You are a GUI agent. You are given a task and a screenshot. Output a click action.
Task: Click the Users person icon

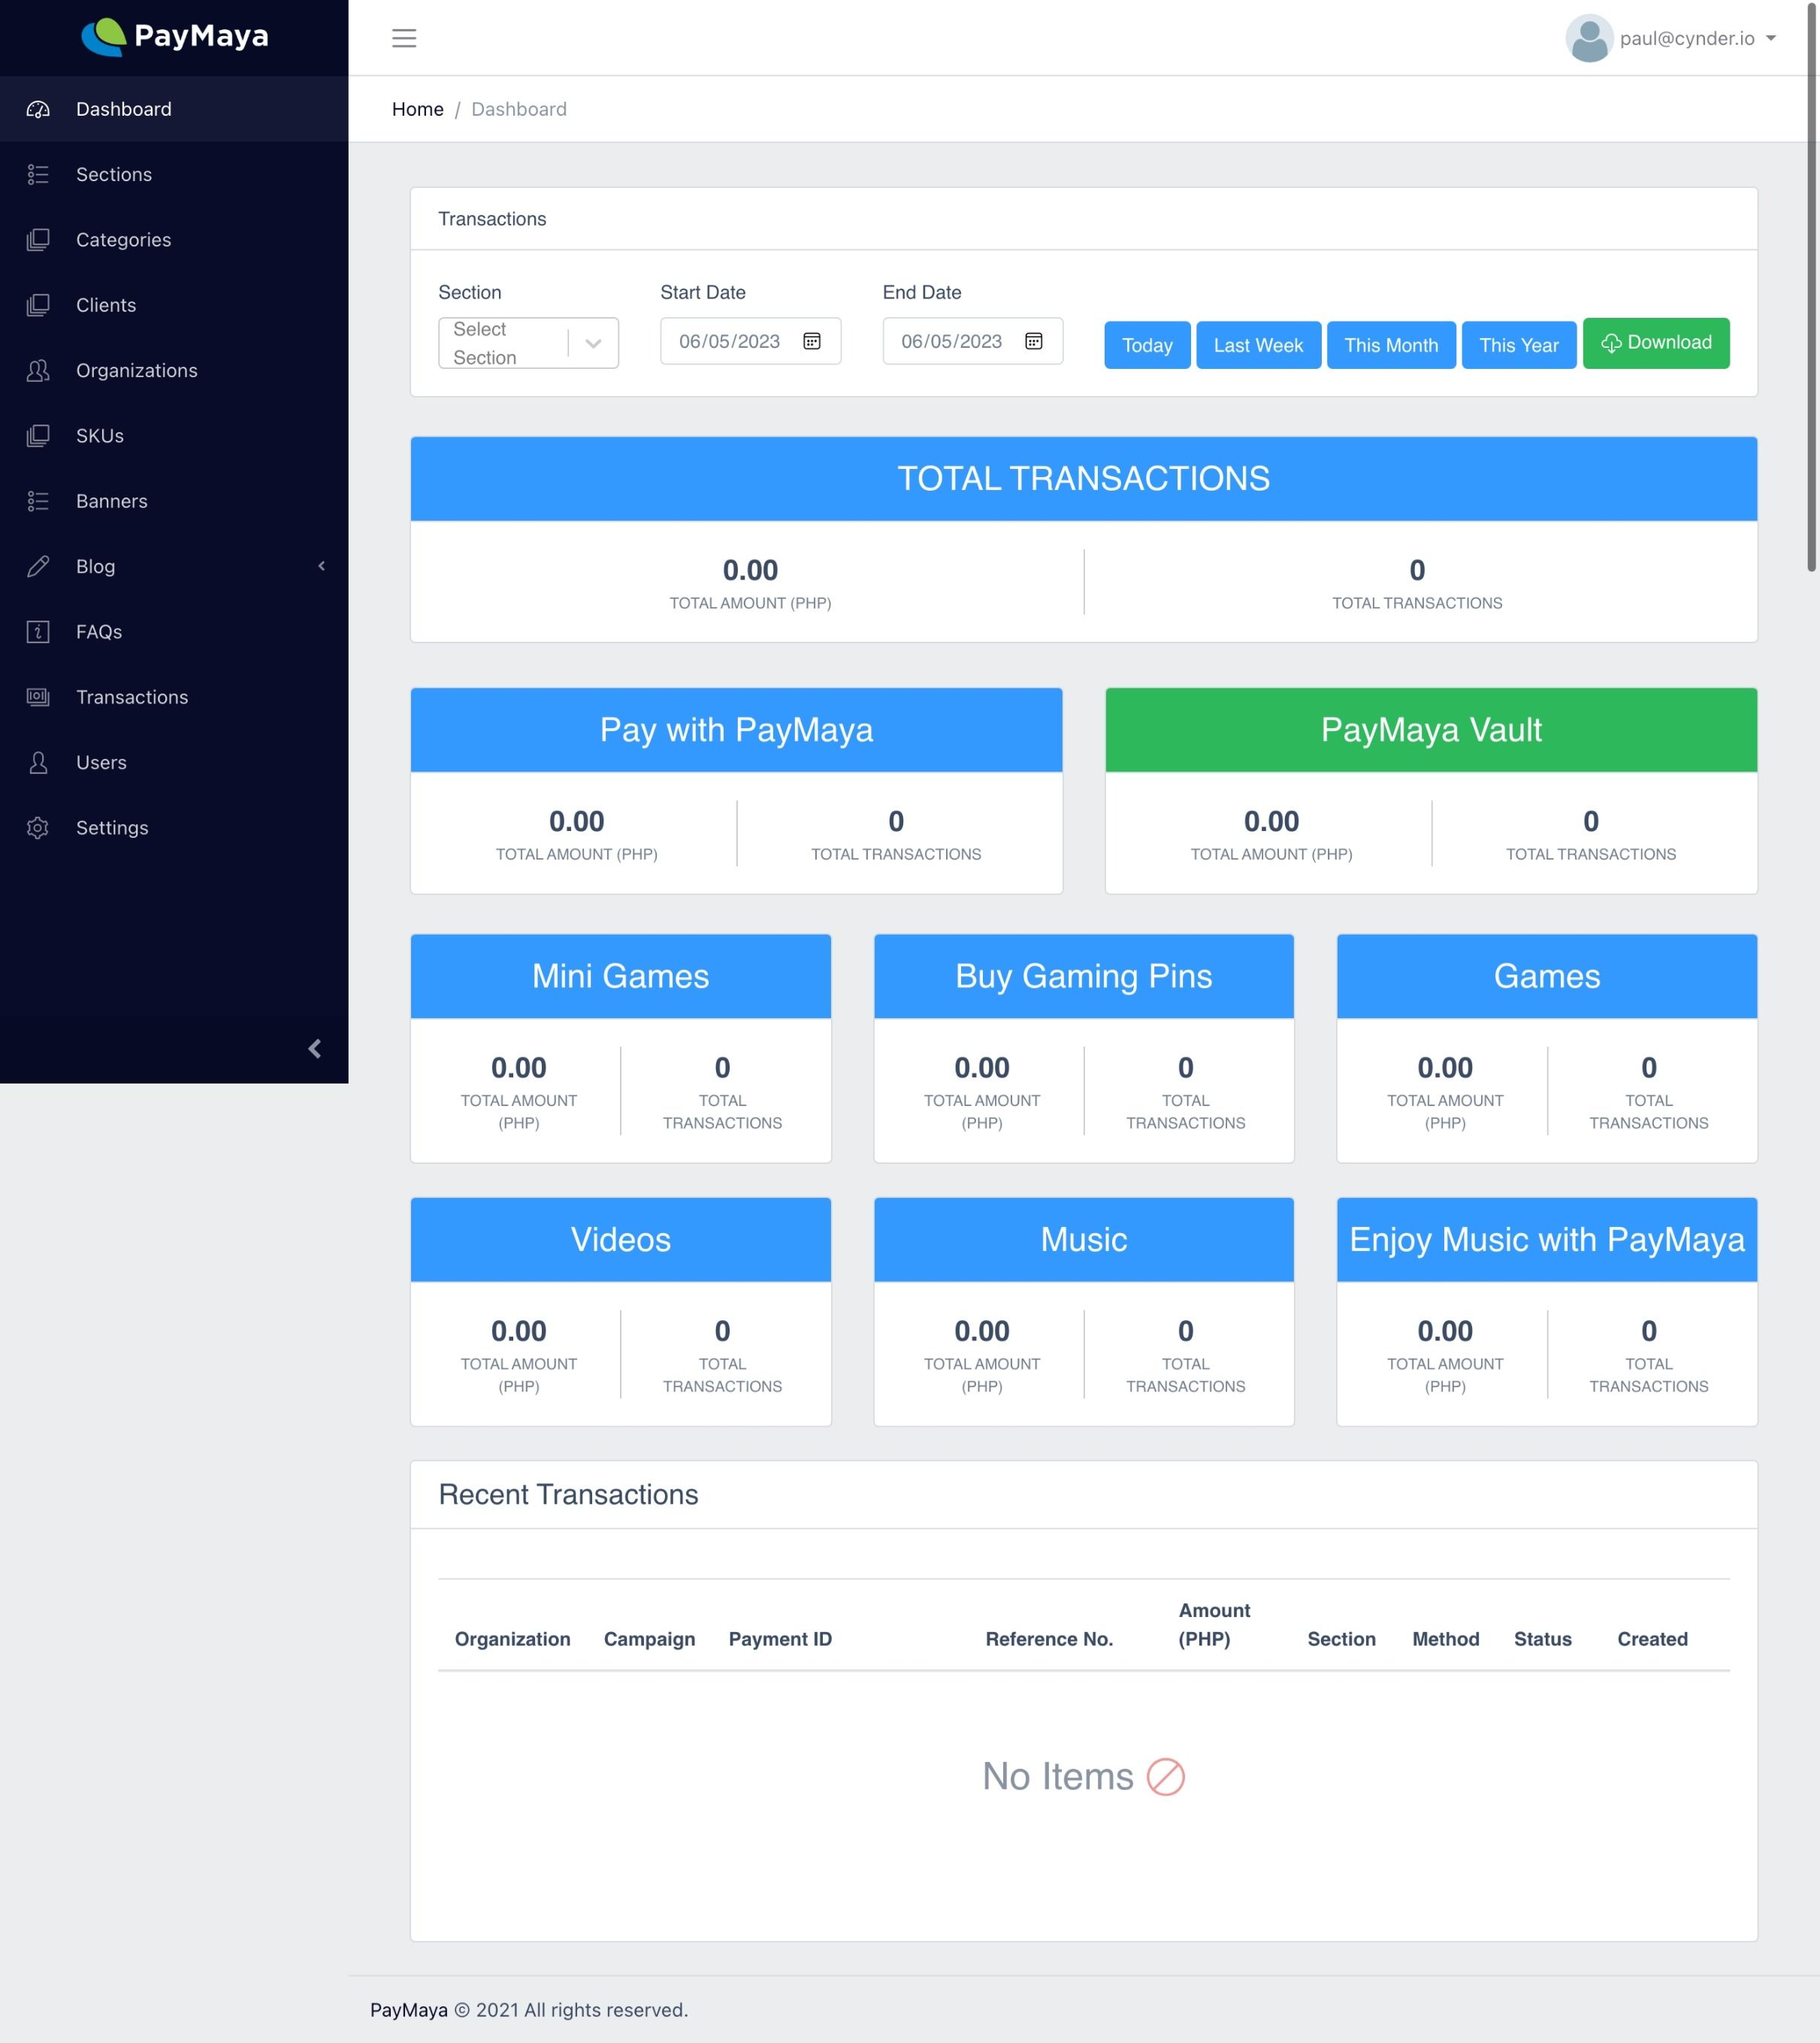(38, 762)
